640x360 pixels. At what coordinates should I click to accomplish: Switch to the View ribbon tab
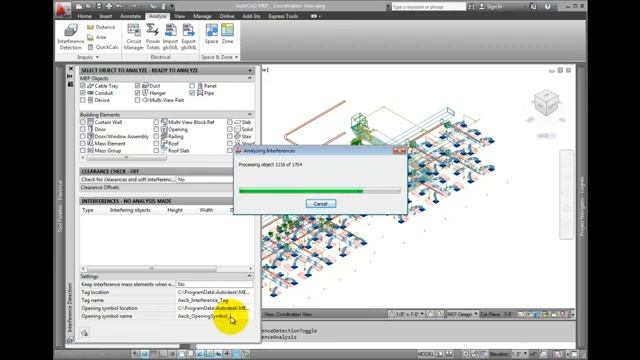coord(180,16)
